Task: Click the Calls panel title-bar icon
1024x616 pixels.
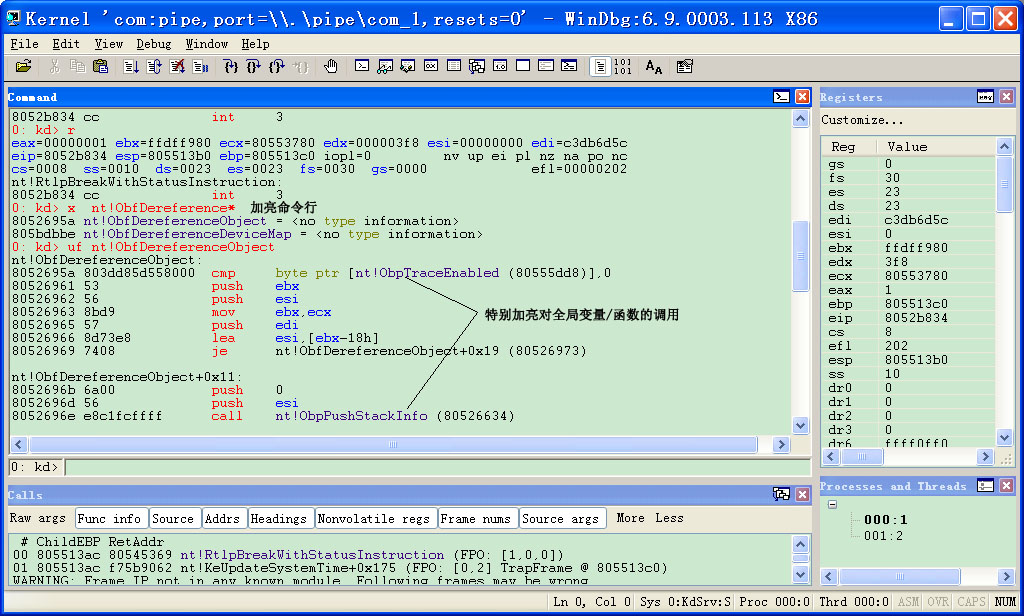Action: tap(781, 494)
